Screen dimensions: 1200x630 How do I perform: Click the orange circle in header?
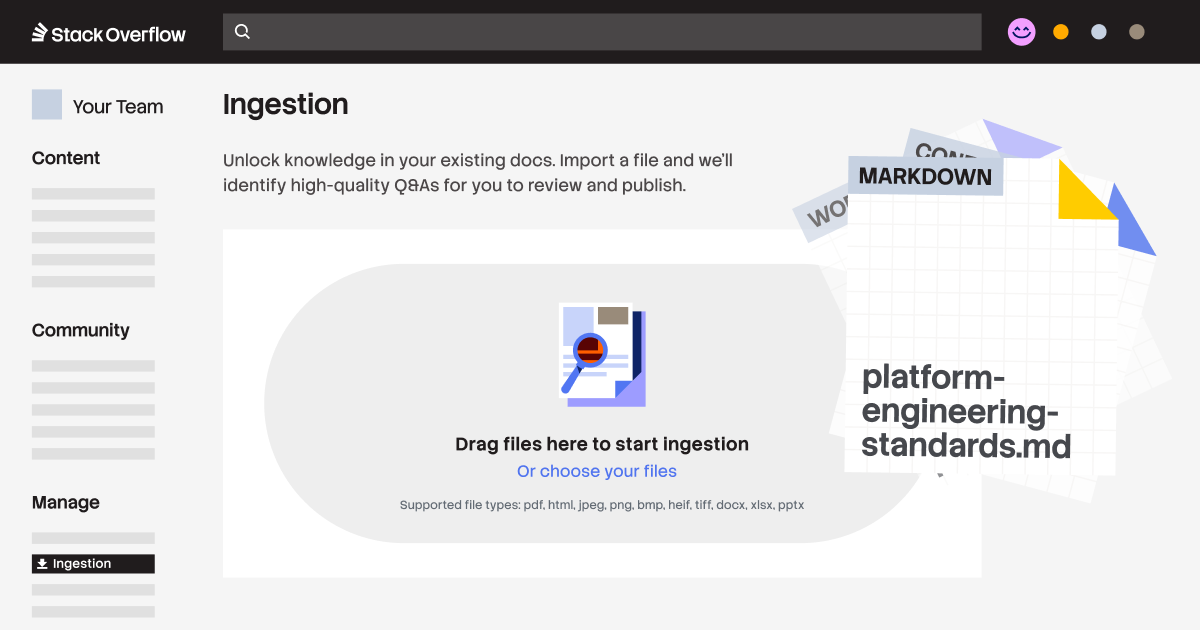(x=1061, y=32)
